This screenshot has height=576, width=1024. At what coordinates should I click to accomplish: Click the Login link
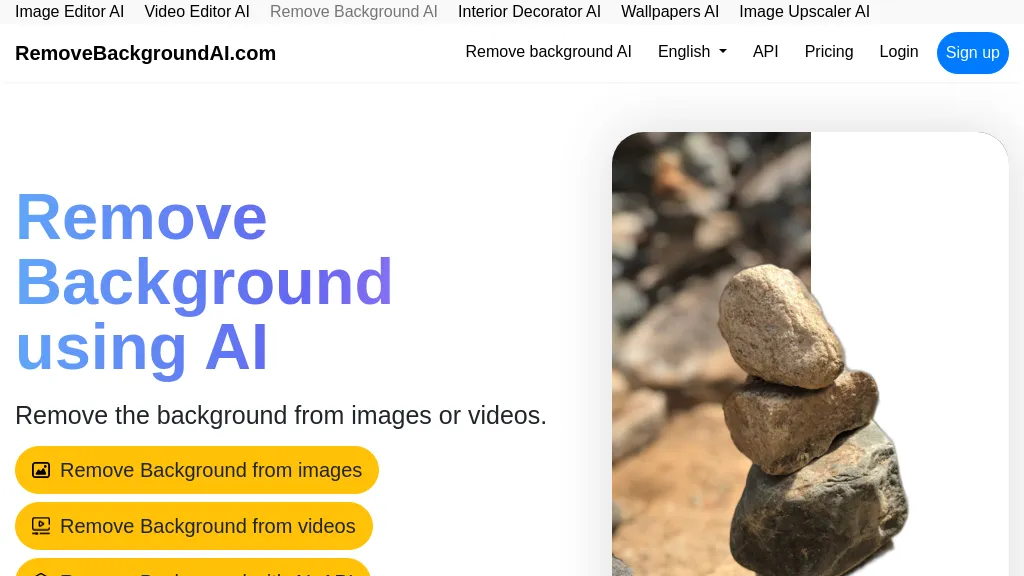[x=898, y=52]
